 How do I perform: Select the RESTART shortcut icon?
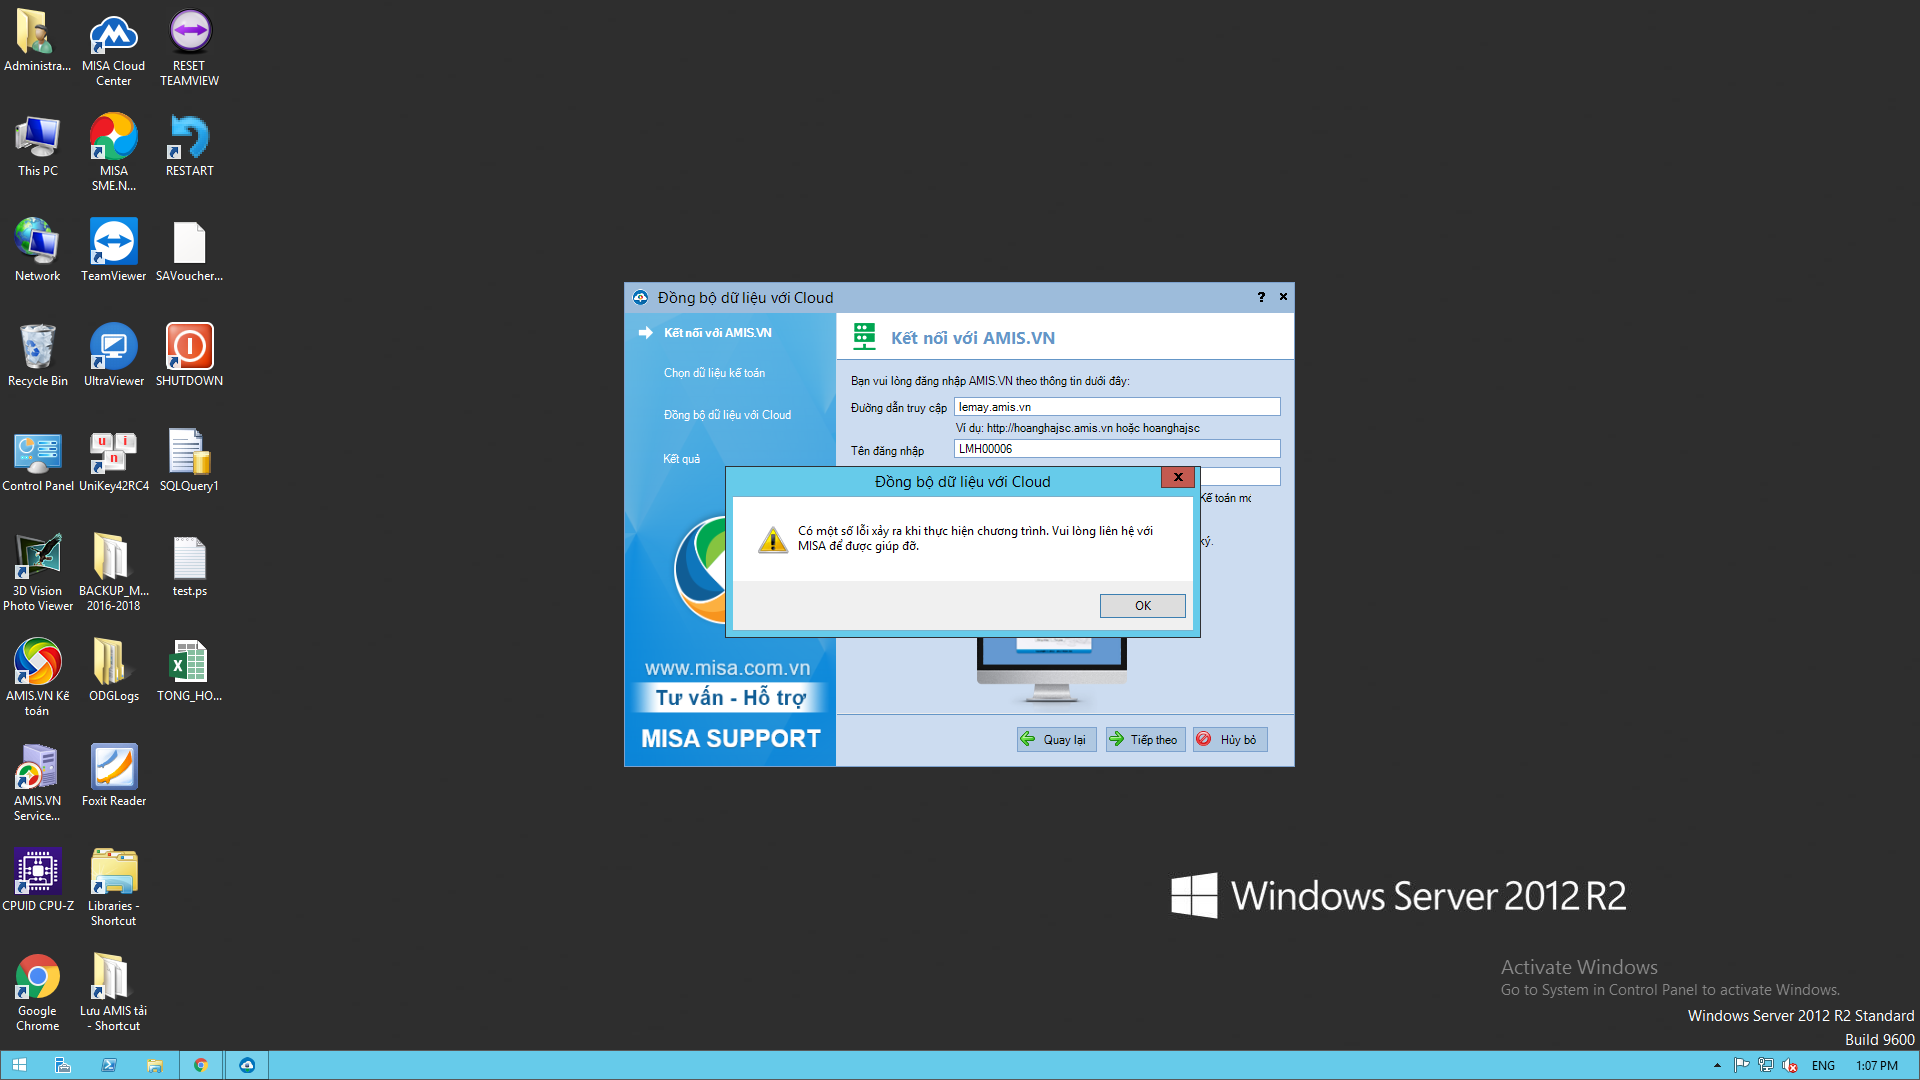click(189, 145)
